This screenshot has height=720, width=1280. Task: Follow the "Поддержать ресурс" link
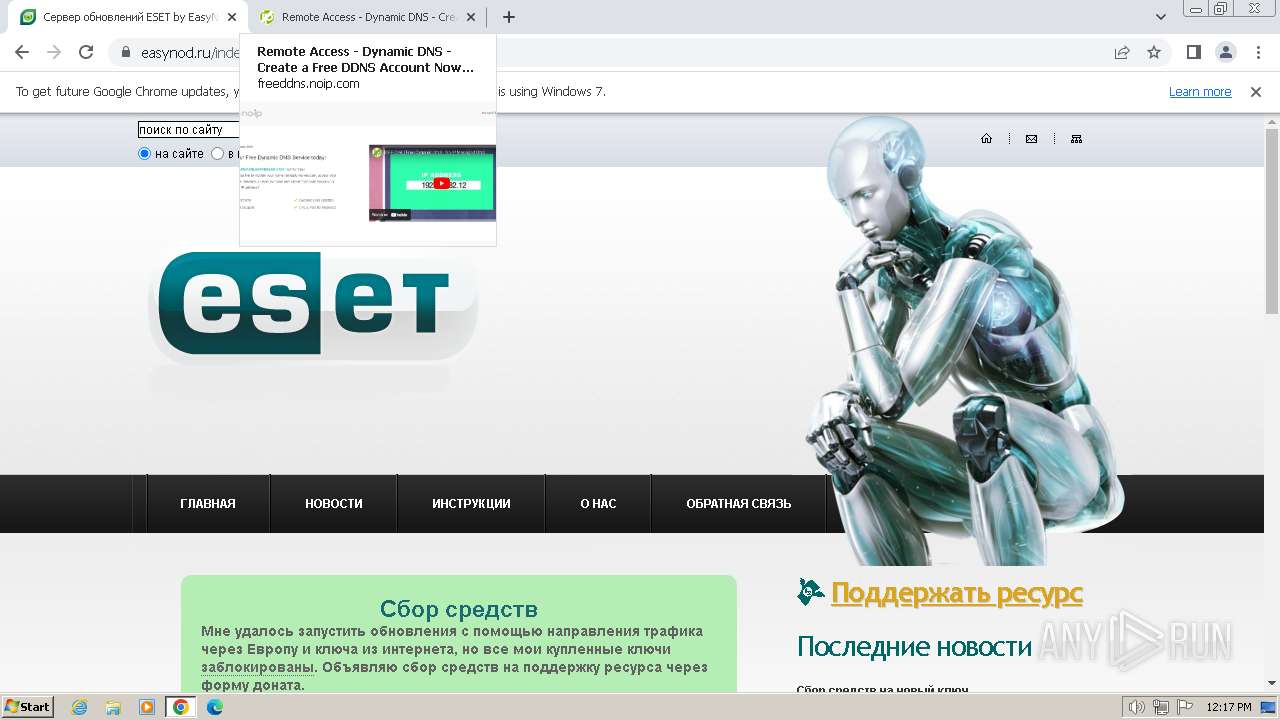click(957, 593)
